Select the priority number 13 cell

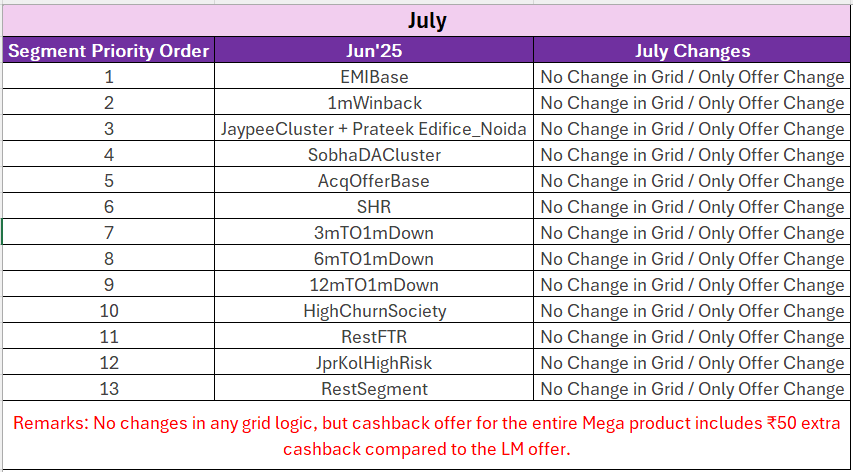click(109, 389)
